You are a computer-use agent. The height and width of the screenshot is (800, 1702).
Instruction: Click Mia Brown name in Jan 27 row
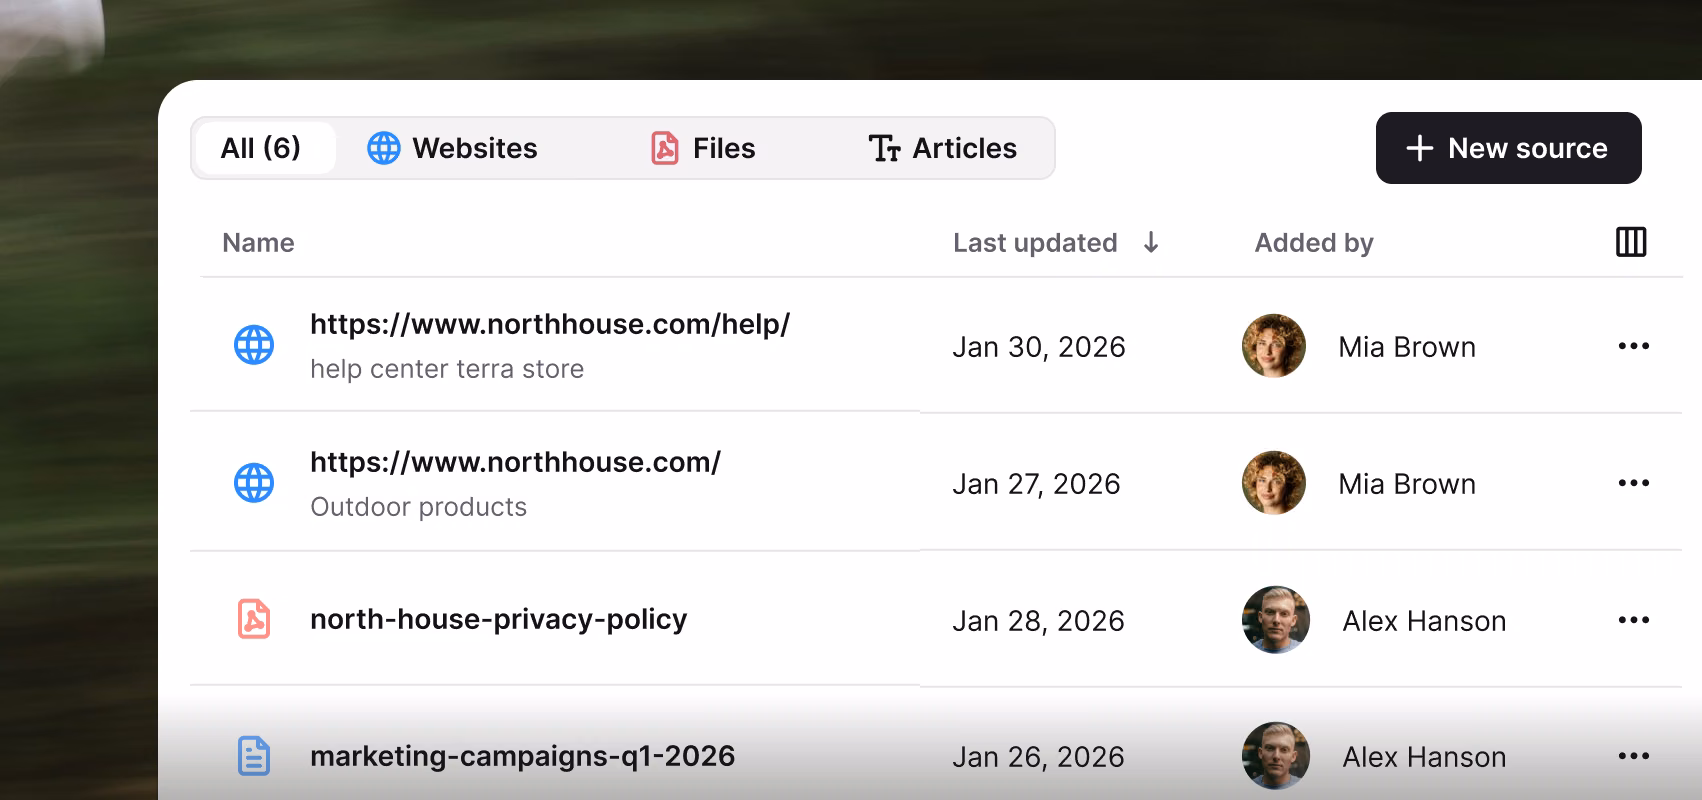[1407, 484]
